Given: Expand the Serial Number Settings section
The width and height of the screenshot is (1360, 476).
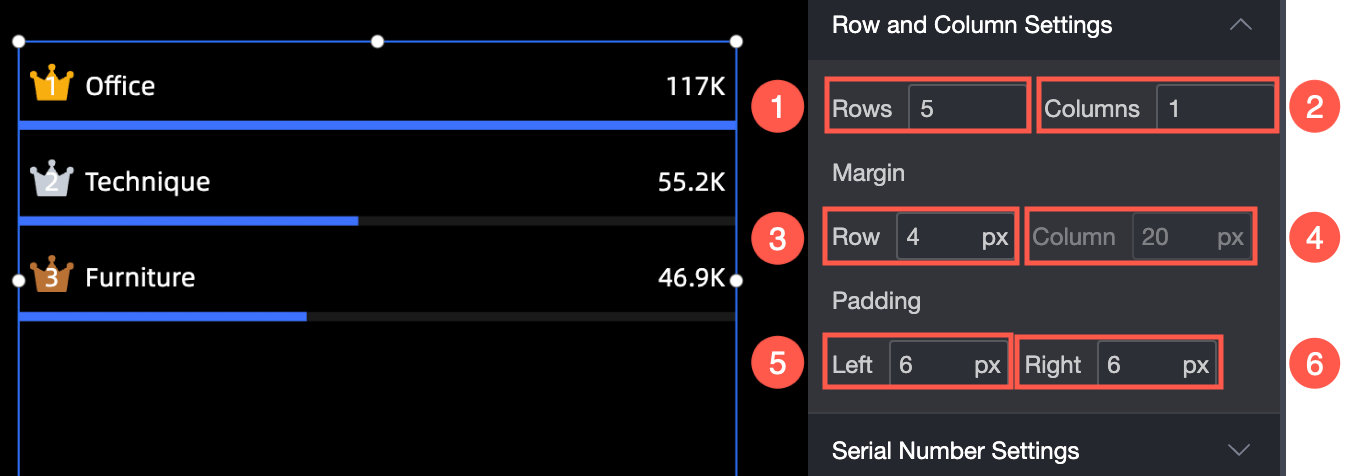Looking at the screenshot, I should 1240,449.
